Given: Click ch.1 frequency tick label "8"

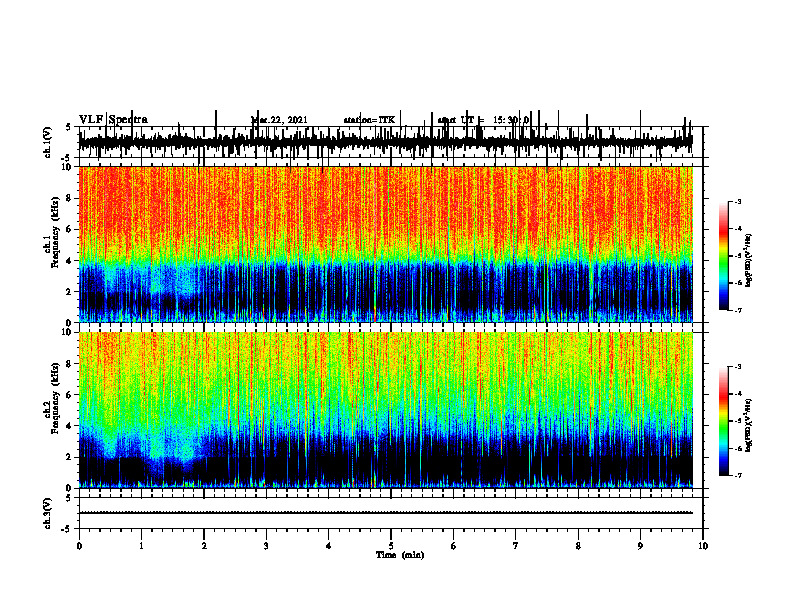Looking at the screenshot, I should click(x=70, y=198).
